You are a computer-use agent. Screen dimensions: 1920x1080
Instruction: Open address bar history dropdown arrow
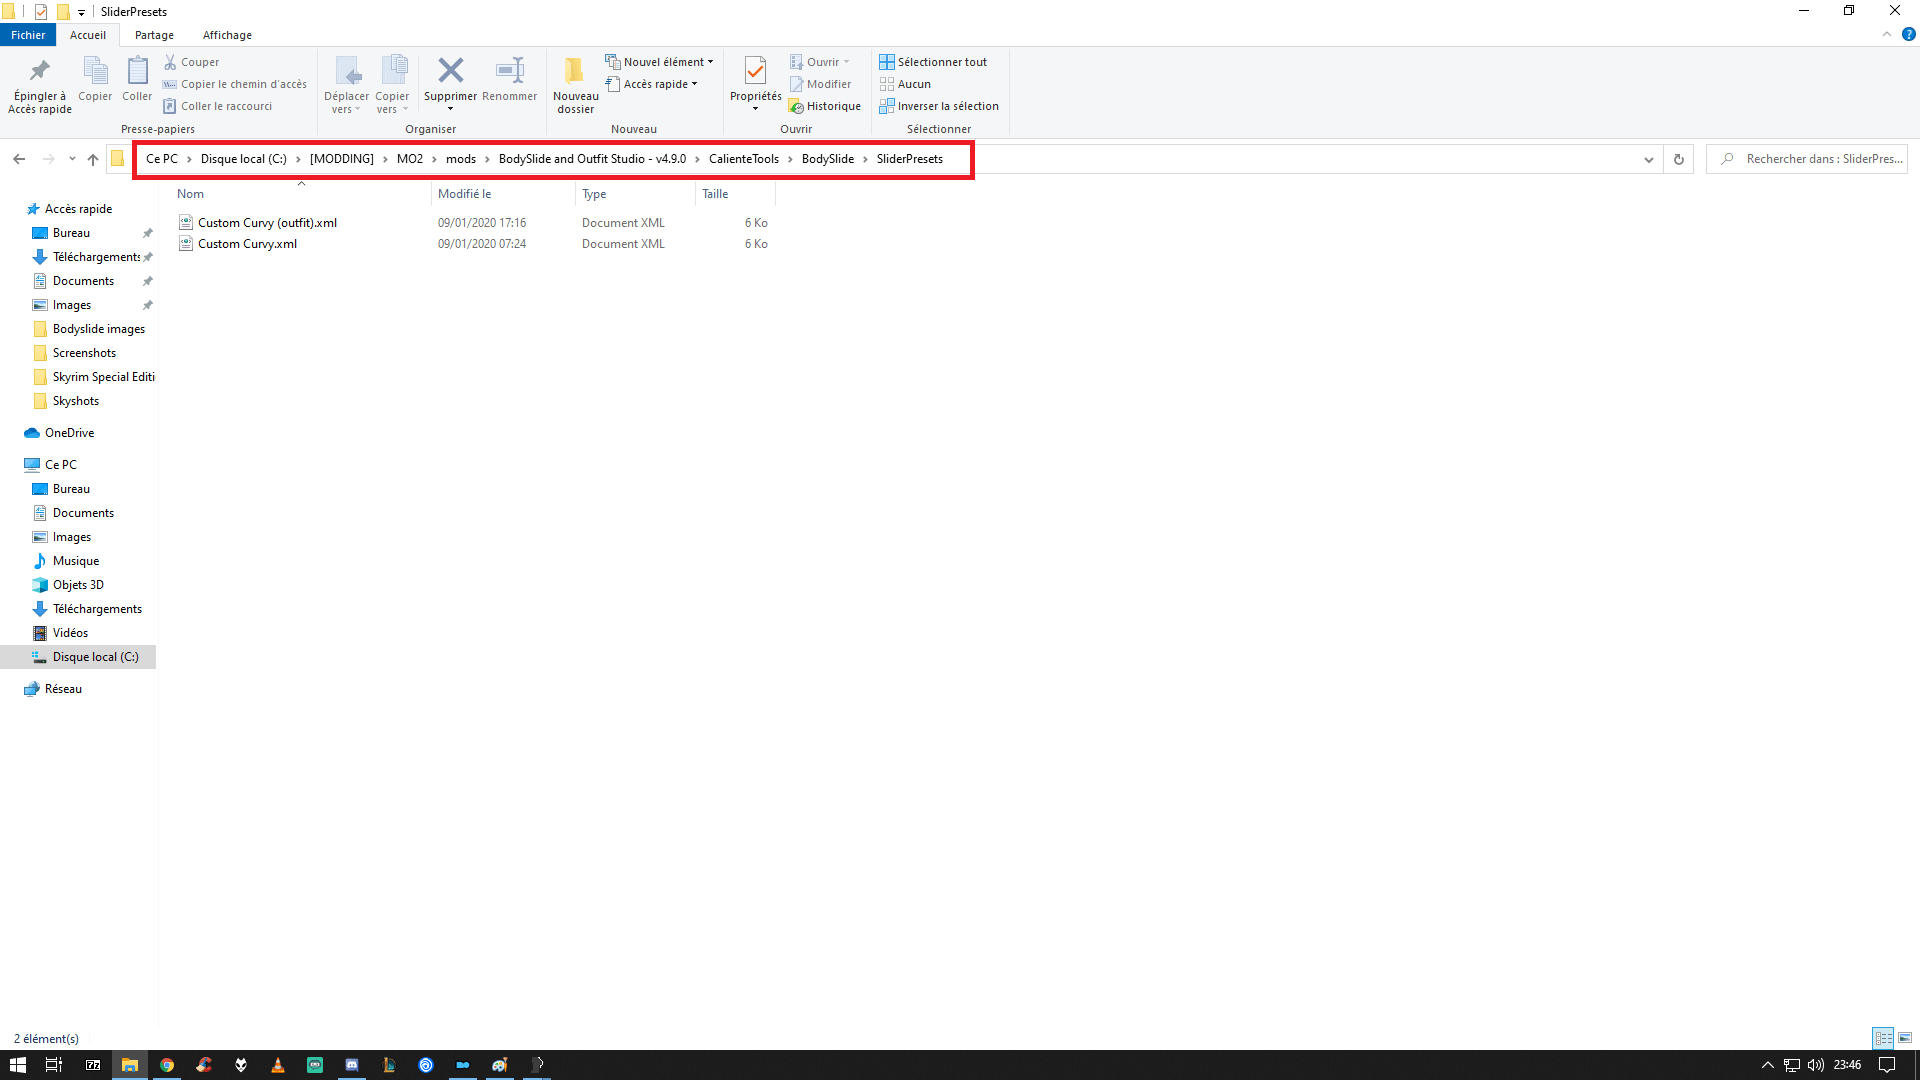click(x=1649, y=159)
